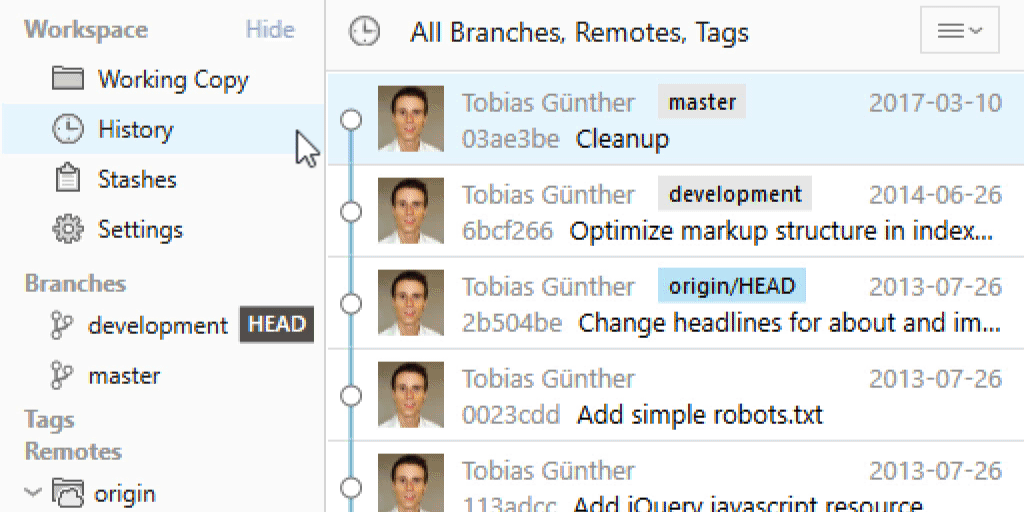Select the Cleanup commit 03ae3be

coord(622,139)
